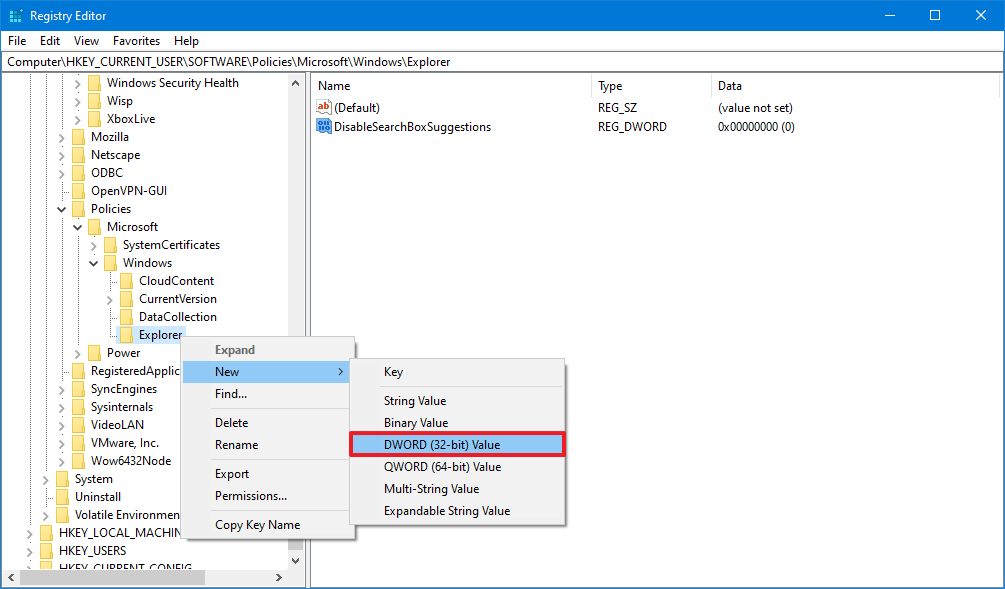Screen dimensions: 1005x589
Task: Expand the CurrentVersion key
Action: coord(110,299)
